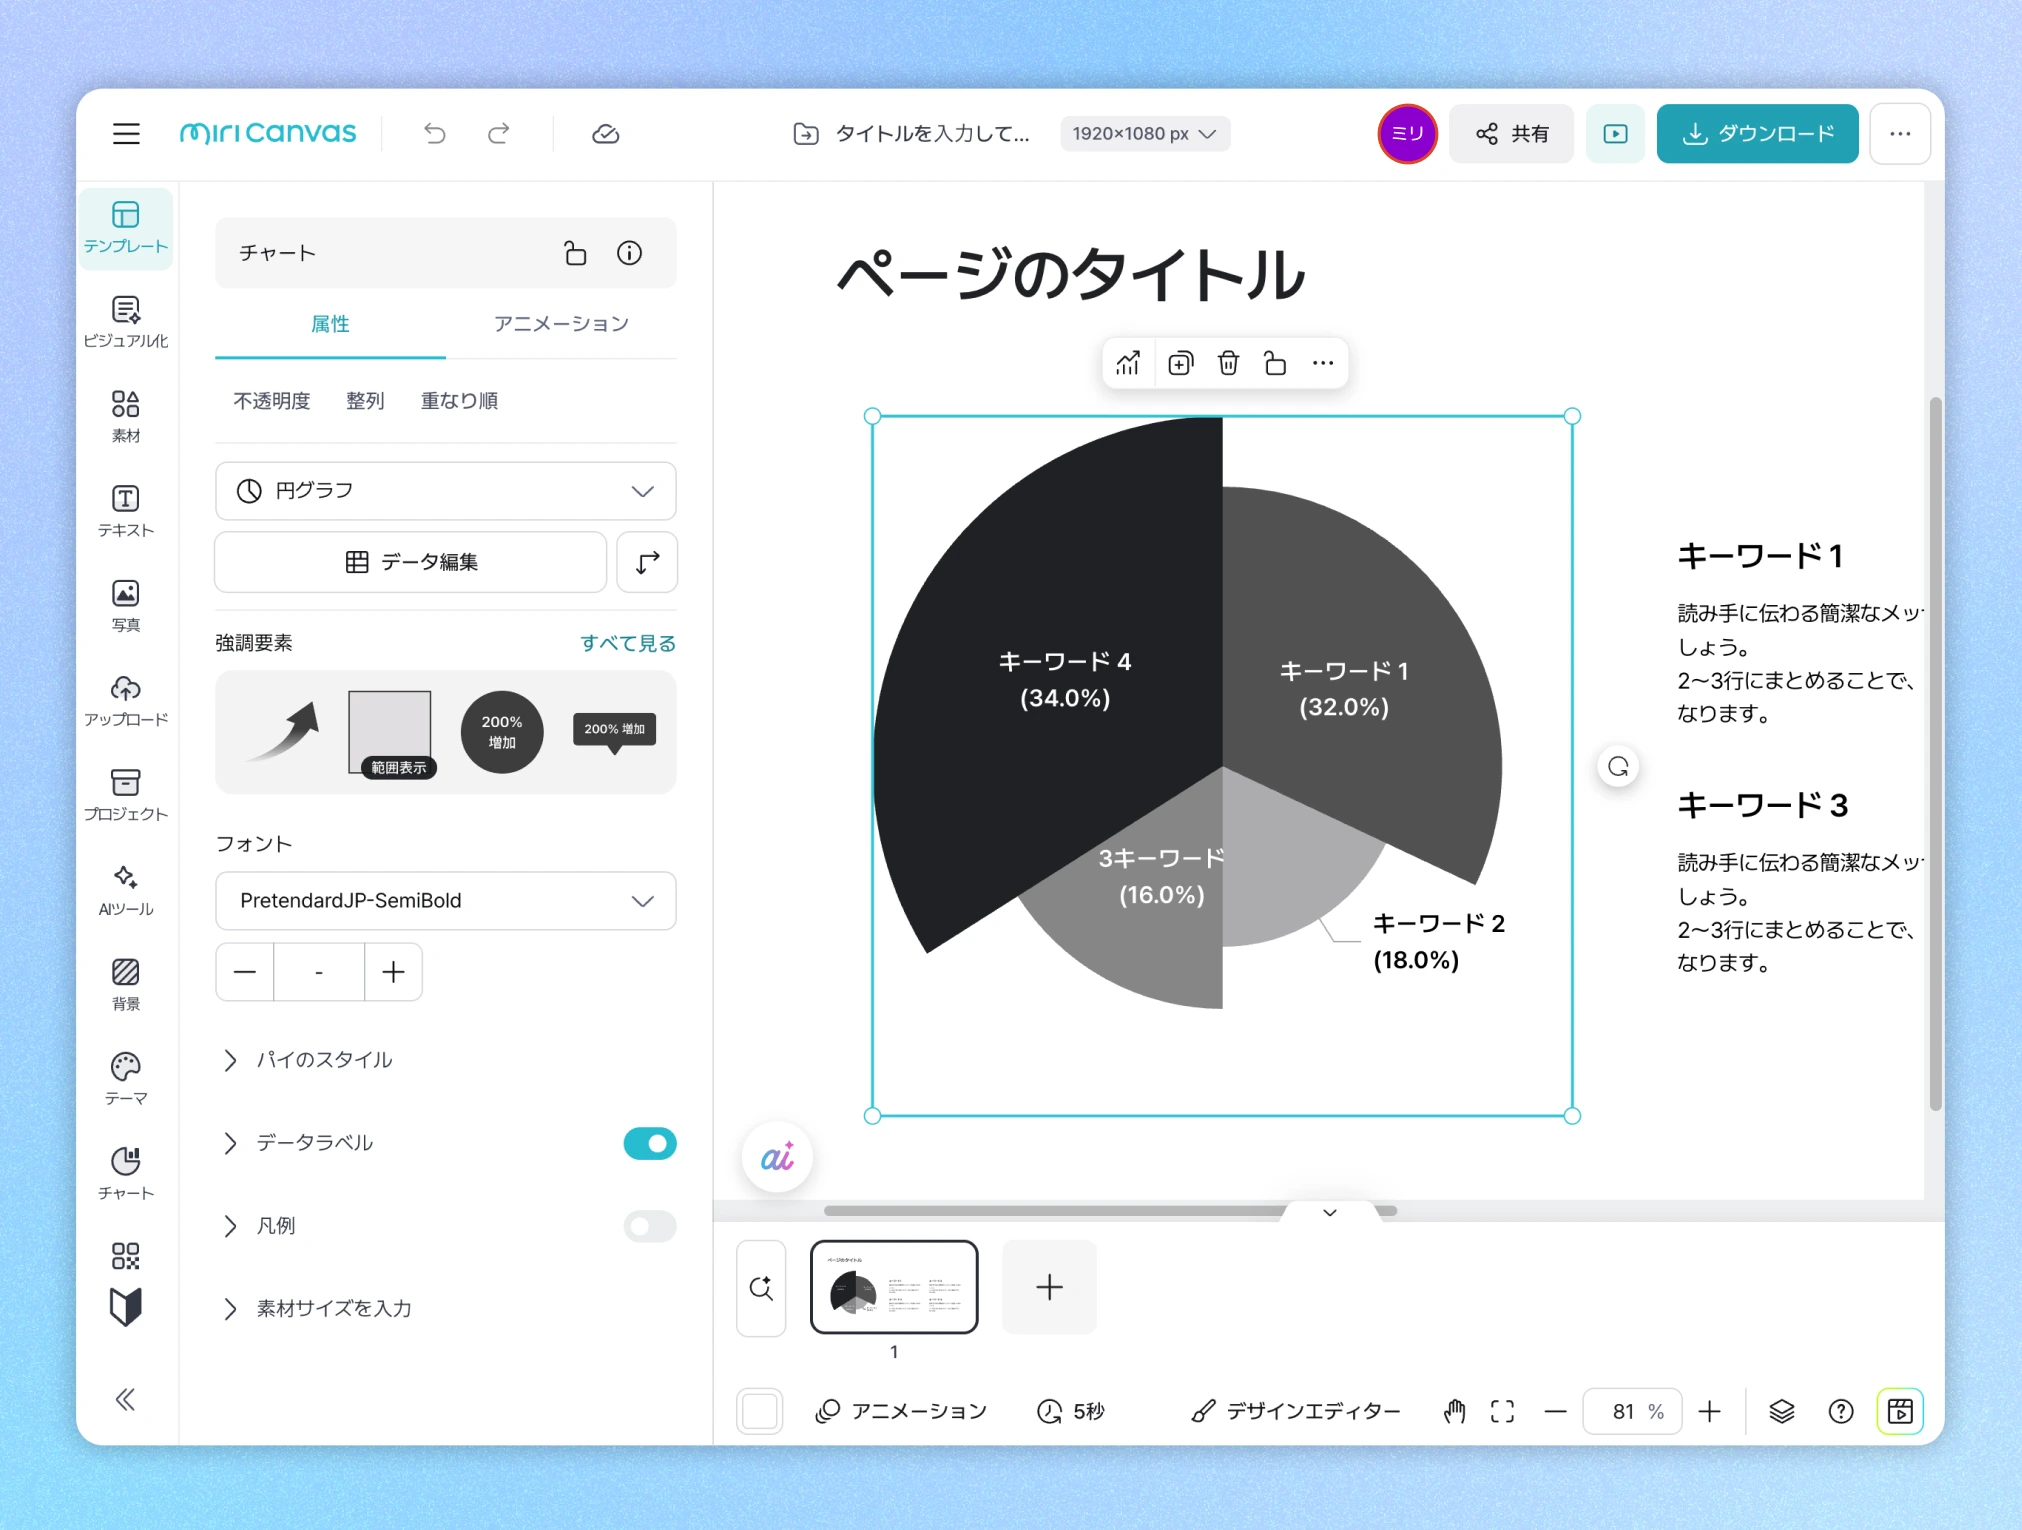Open the layers icon in bottom bar
Viewport: 2022px width, 1530px height.
click(x=1782, y=1411)
